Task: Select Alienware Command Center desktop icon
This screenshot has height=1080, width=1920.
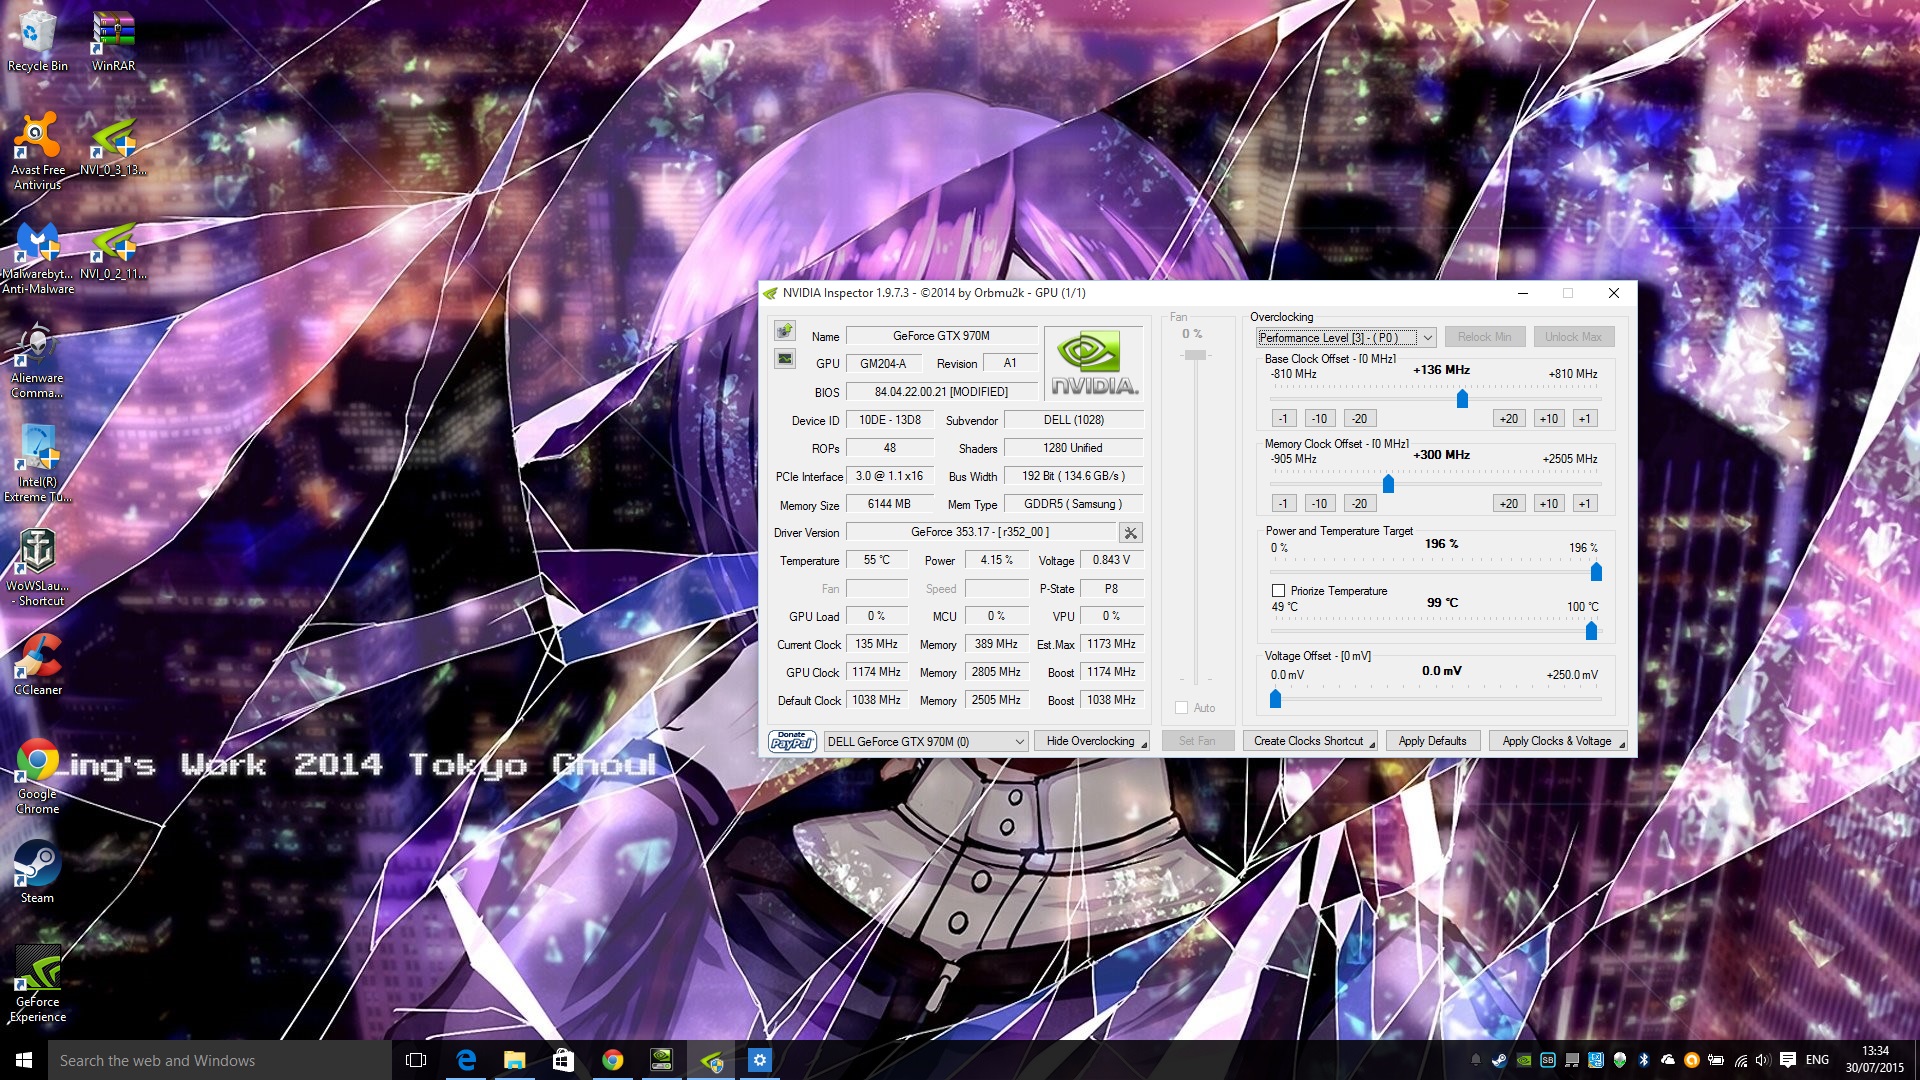Action: click(37, 361)
